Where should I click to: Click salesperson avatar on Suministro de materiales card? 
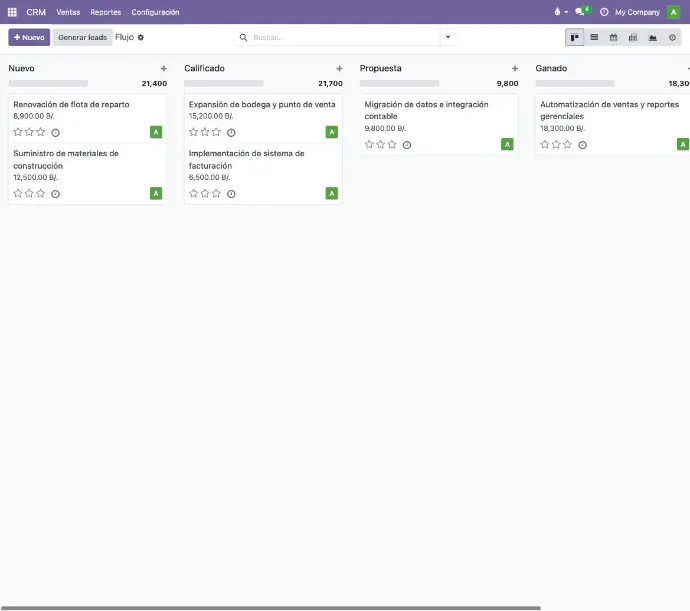point(156,193)
